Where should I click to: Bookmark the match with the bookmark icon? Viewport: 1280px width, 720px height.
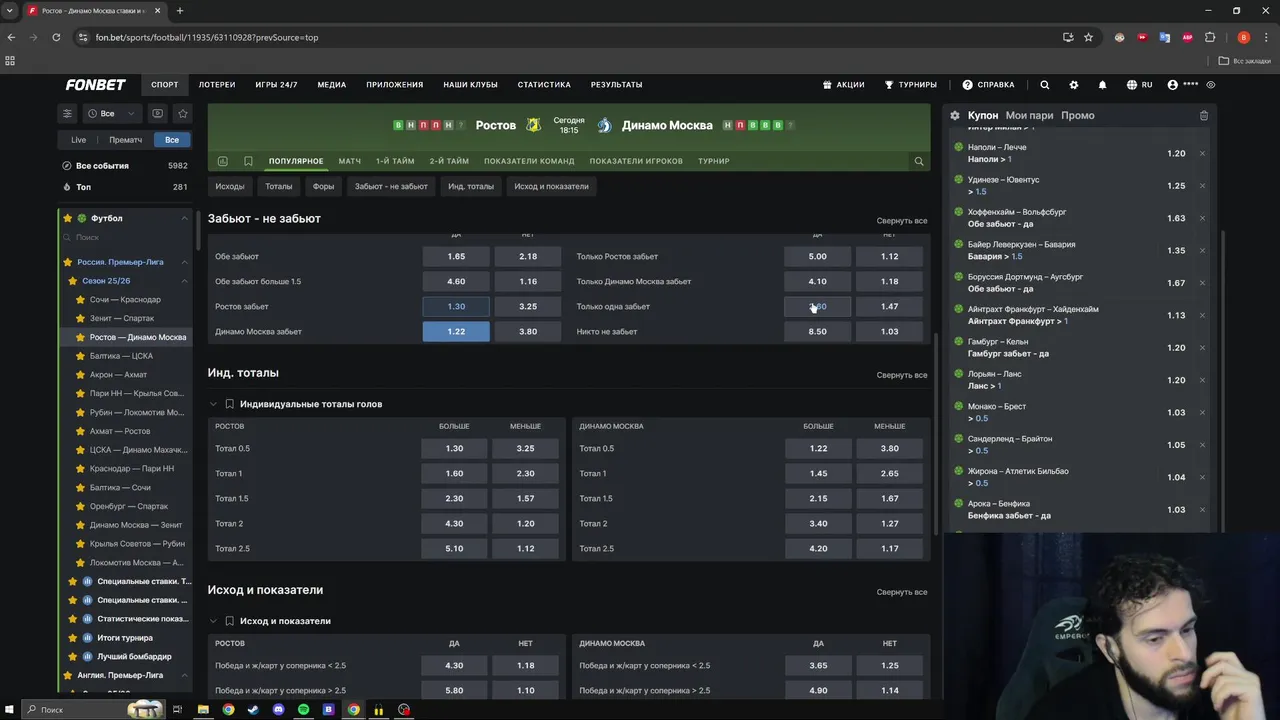tap(248, 161)
